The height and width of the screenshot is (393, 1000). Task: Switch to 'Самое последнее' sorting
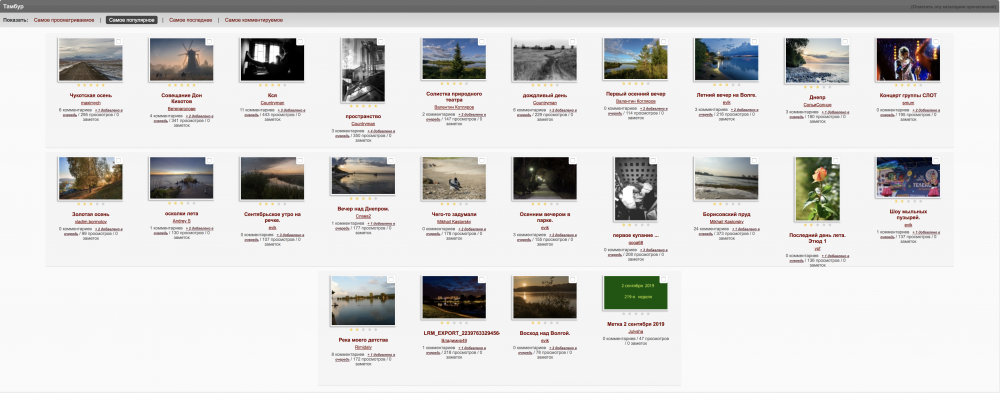191,20
